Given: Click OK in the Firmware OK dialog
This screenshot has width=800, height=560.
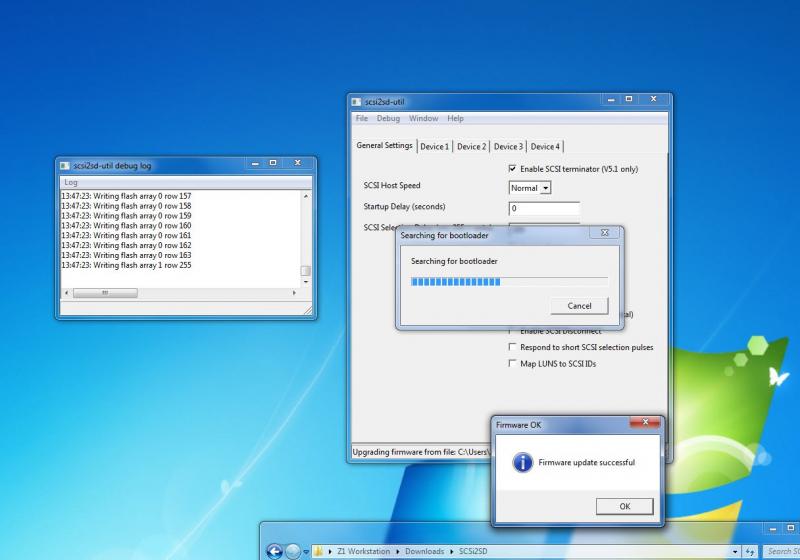Looking at the screenshot, I should pyautogui.click(x=624, y=506).
